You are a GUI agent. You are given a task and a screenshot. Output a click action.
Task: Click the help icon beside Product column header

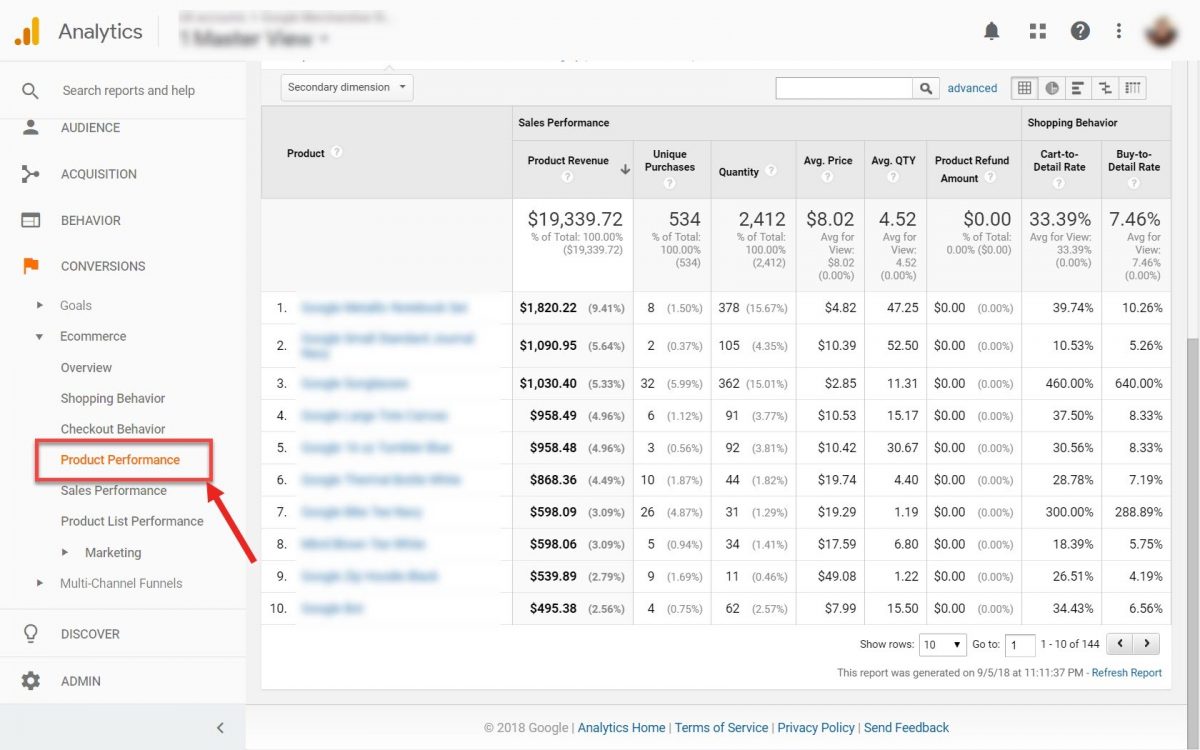(x=337, y=153)
